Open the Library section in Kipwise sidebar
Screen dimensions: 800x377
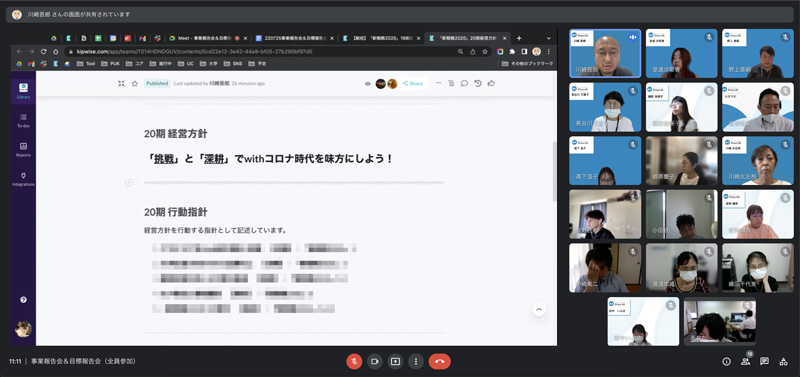coord(23,91)
